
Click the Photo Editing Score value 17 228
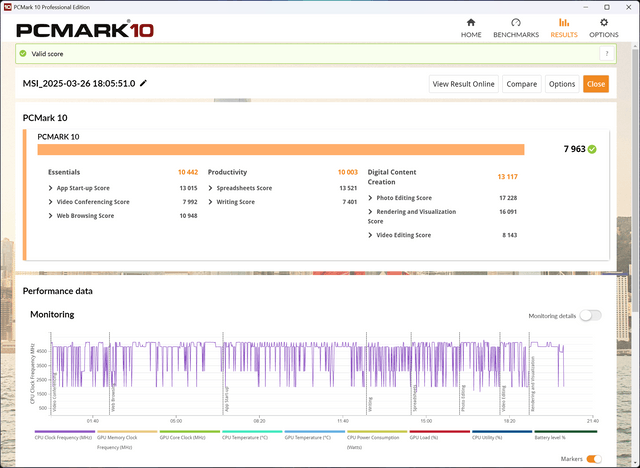(508, 198)
